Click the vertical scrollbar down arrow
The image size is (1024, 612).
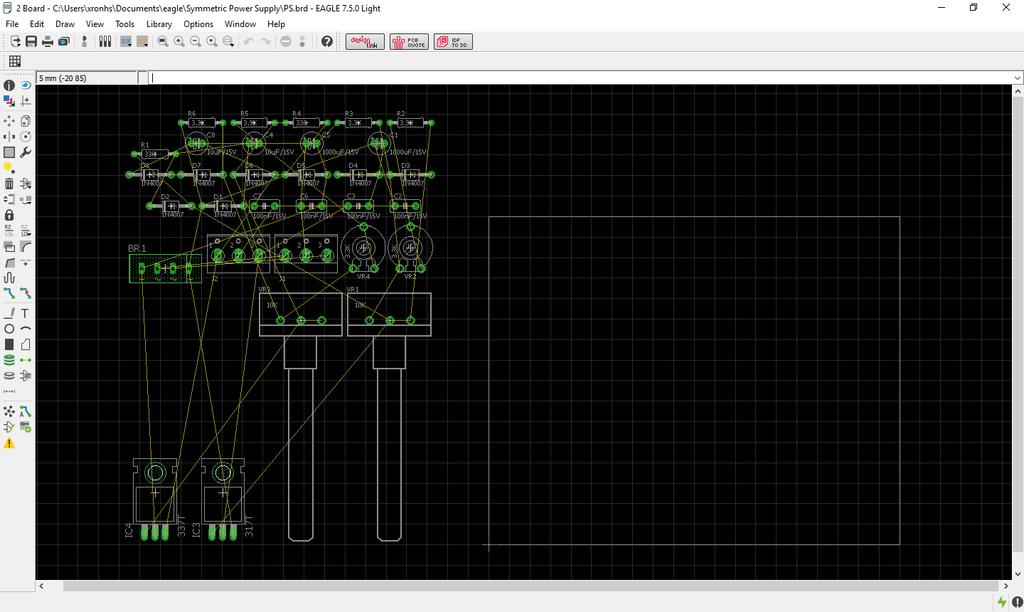pyautogui.click(x=1017, y=574)
